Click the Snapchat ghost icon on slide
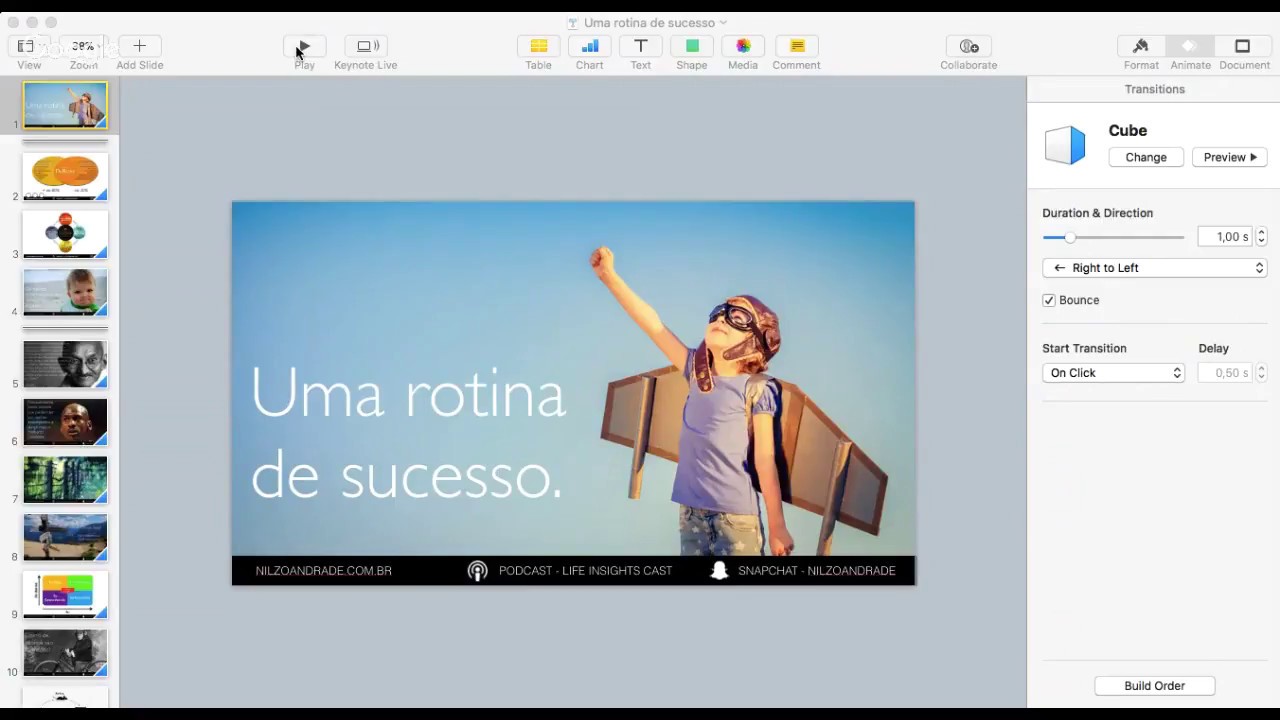 pyautogui.click(x=719, y=571)
